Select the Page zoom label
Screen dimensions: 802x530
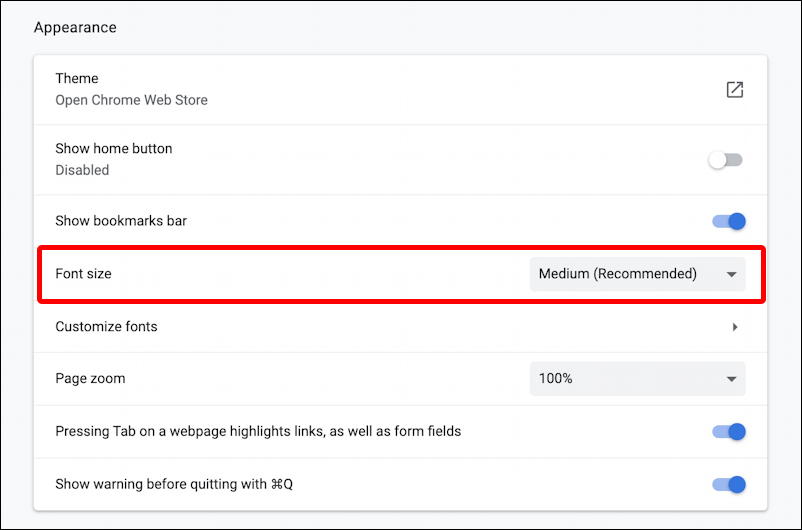point(90,379)
